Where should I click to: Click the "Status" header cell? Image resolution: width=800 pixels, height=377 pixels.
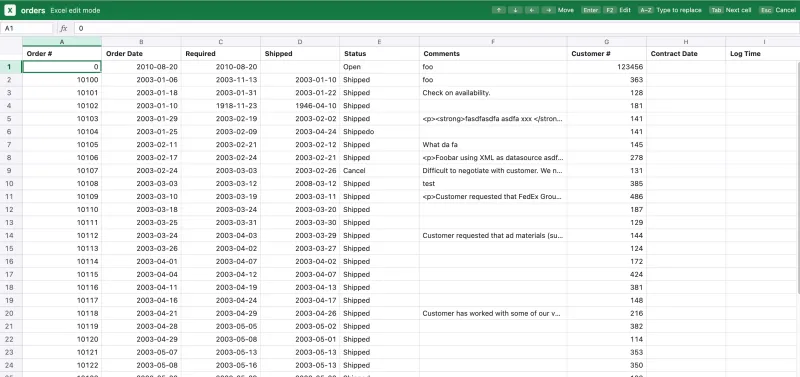pos(380,54)
